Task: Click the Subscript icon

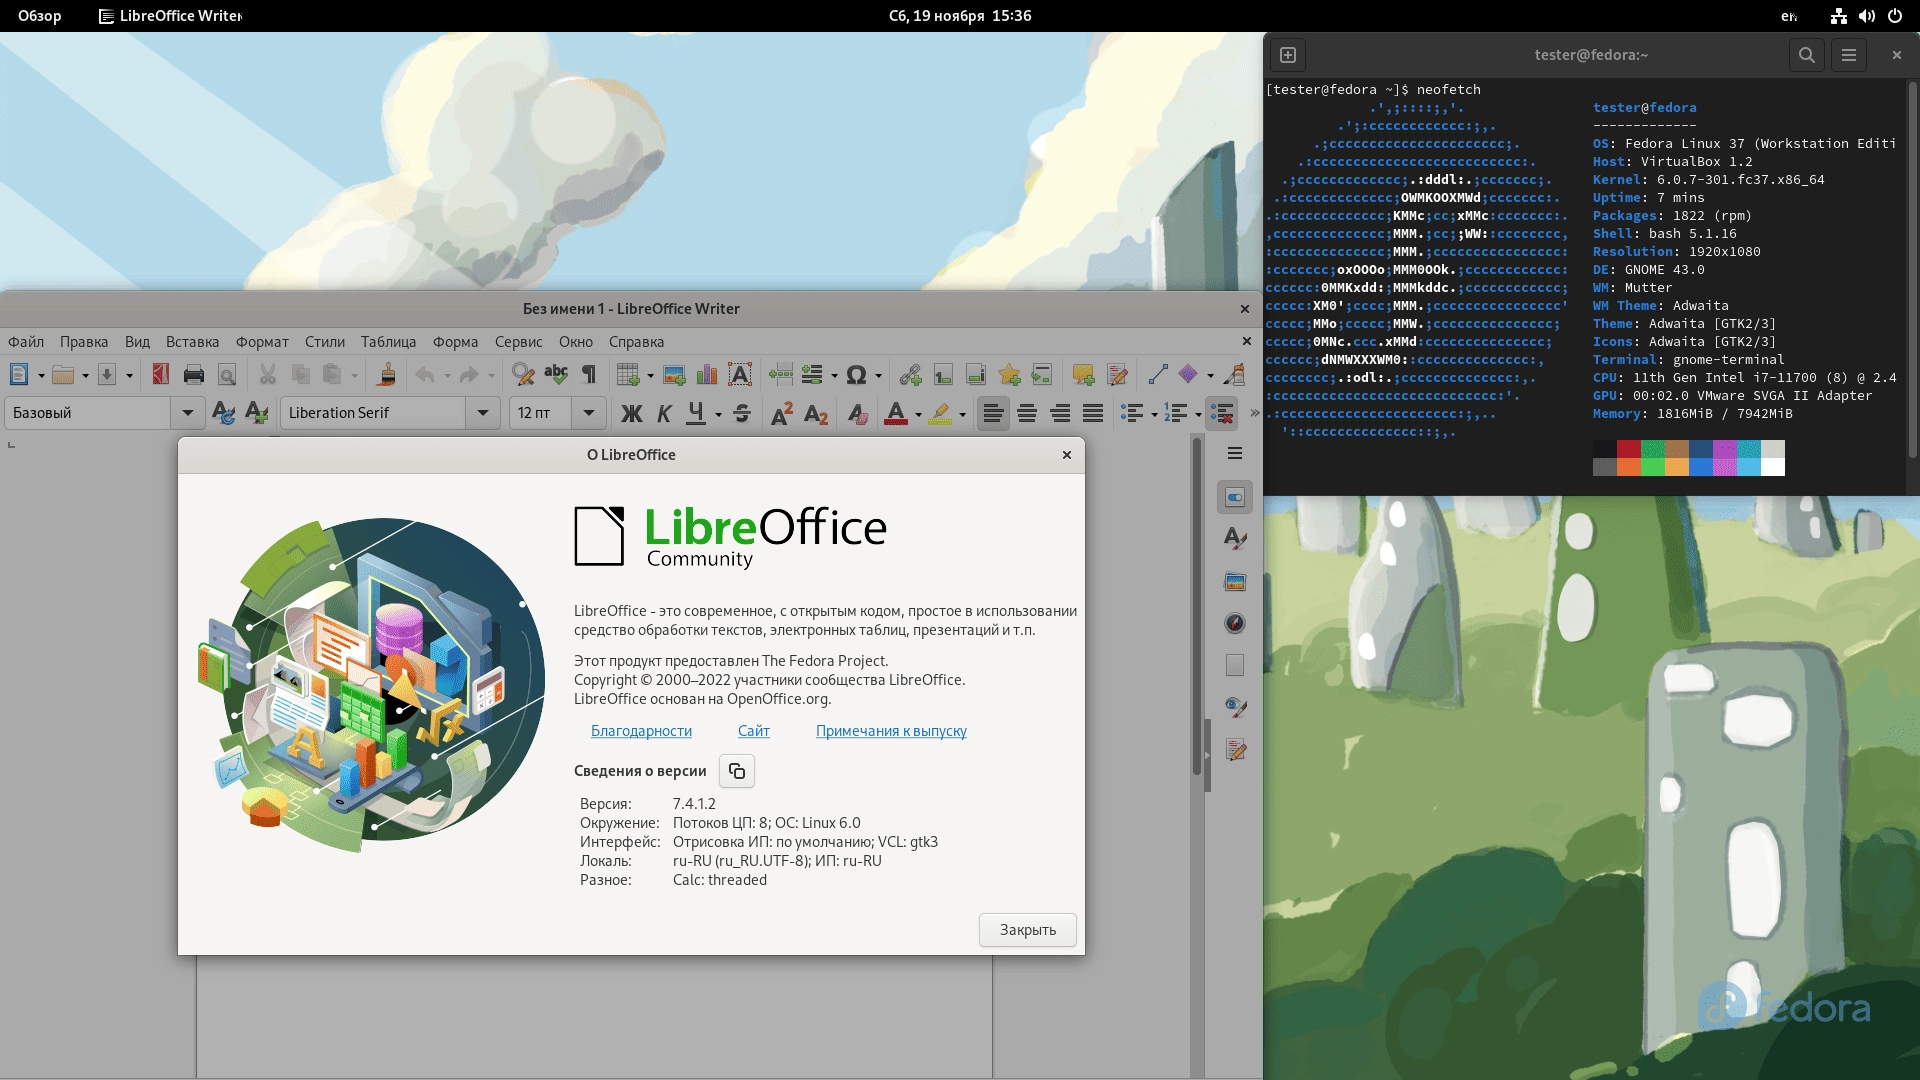Action: [816, 413]
